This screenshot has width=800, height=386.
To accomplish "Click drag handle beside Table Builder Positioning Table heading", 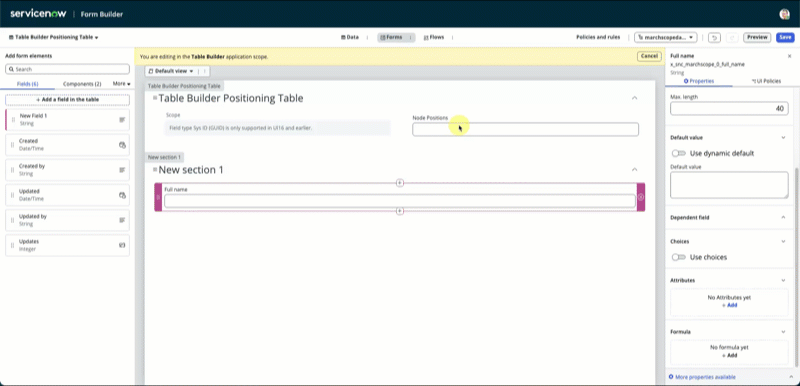I will point(155,98).
